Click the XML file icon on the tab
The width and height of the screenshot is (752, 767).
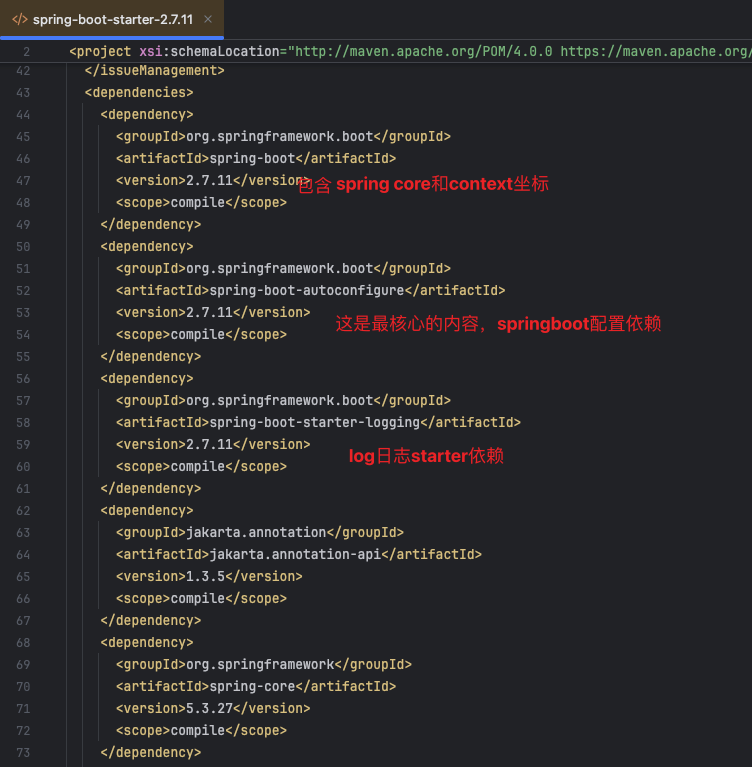click(x=20, y=20)
